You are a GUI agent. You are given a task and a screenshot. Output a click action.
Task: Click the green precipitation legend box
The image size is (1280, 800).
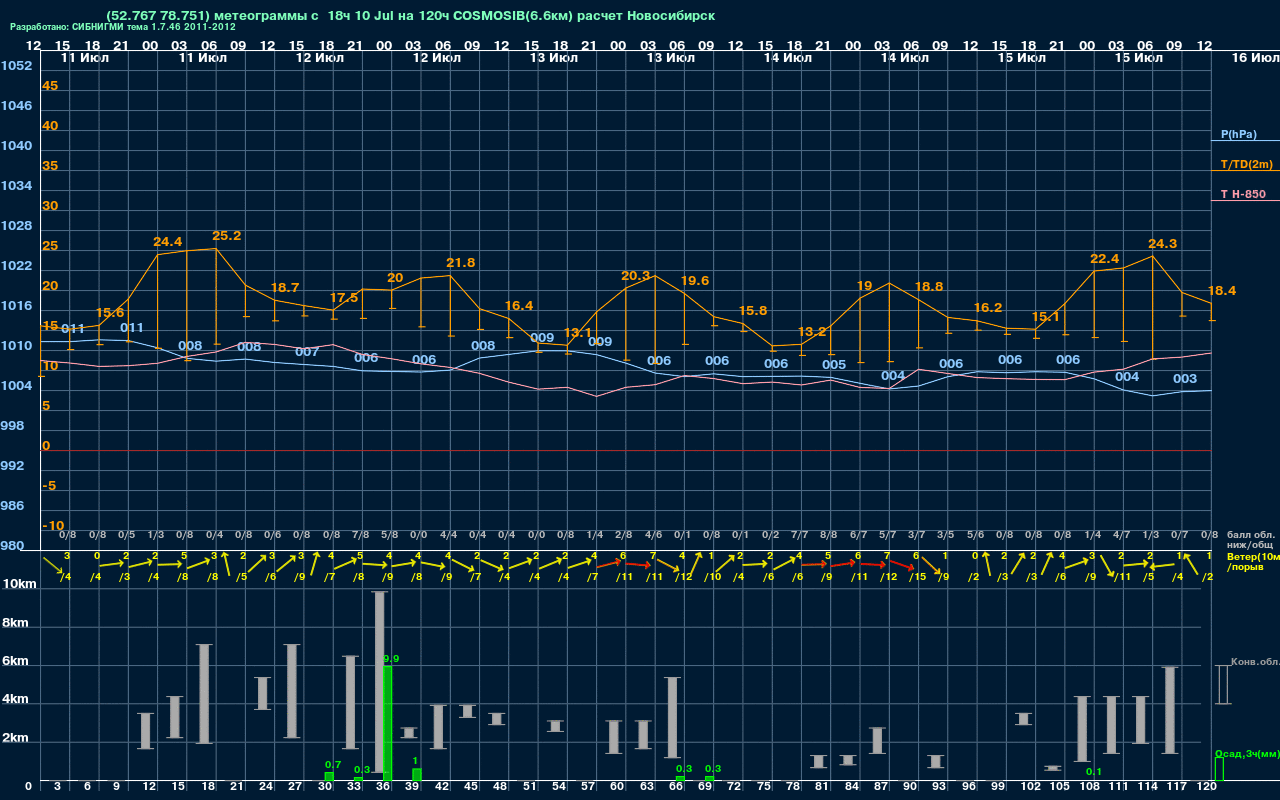click(1219, 769)
